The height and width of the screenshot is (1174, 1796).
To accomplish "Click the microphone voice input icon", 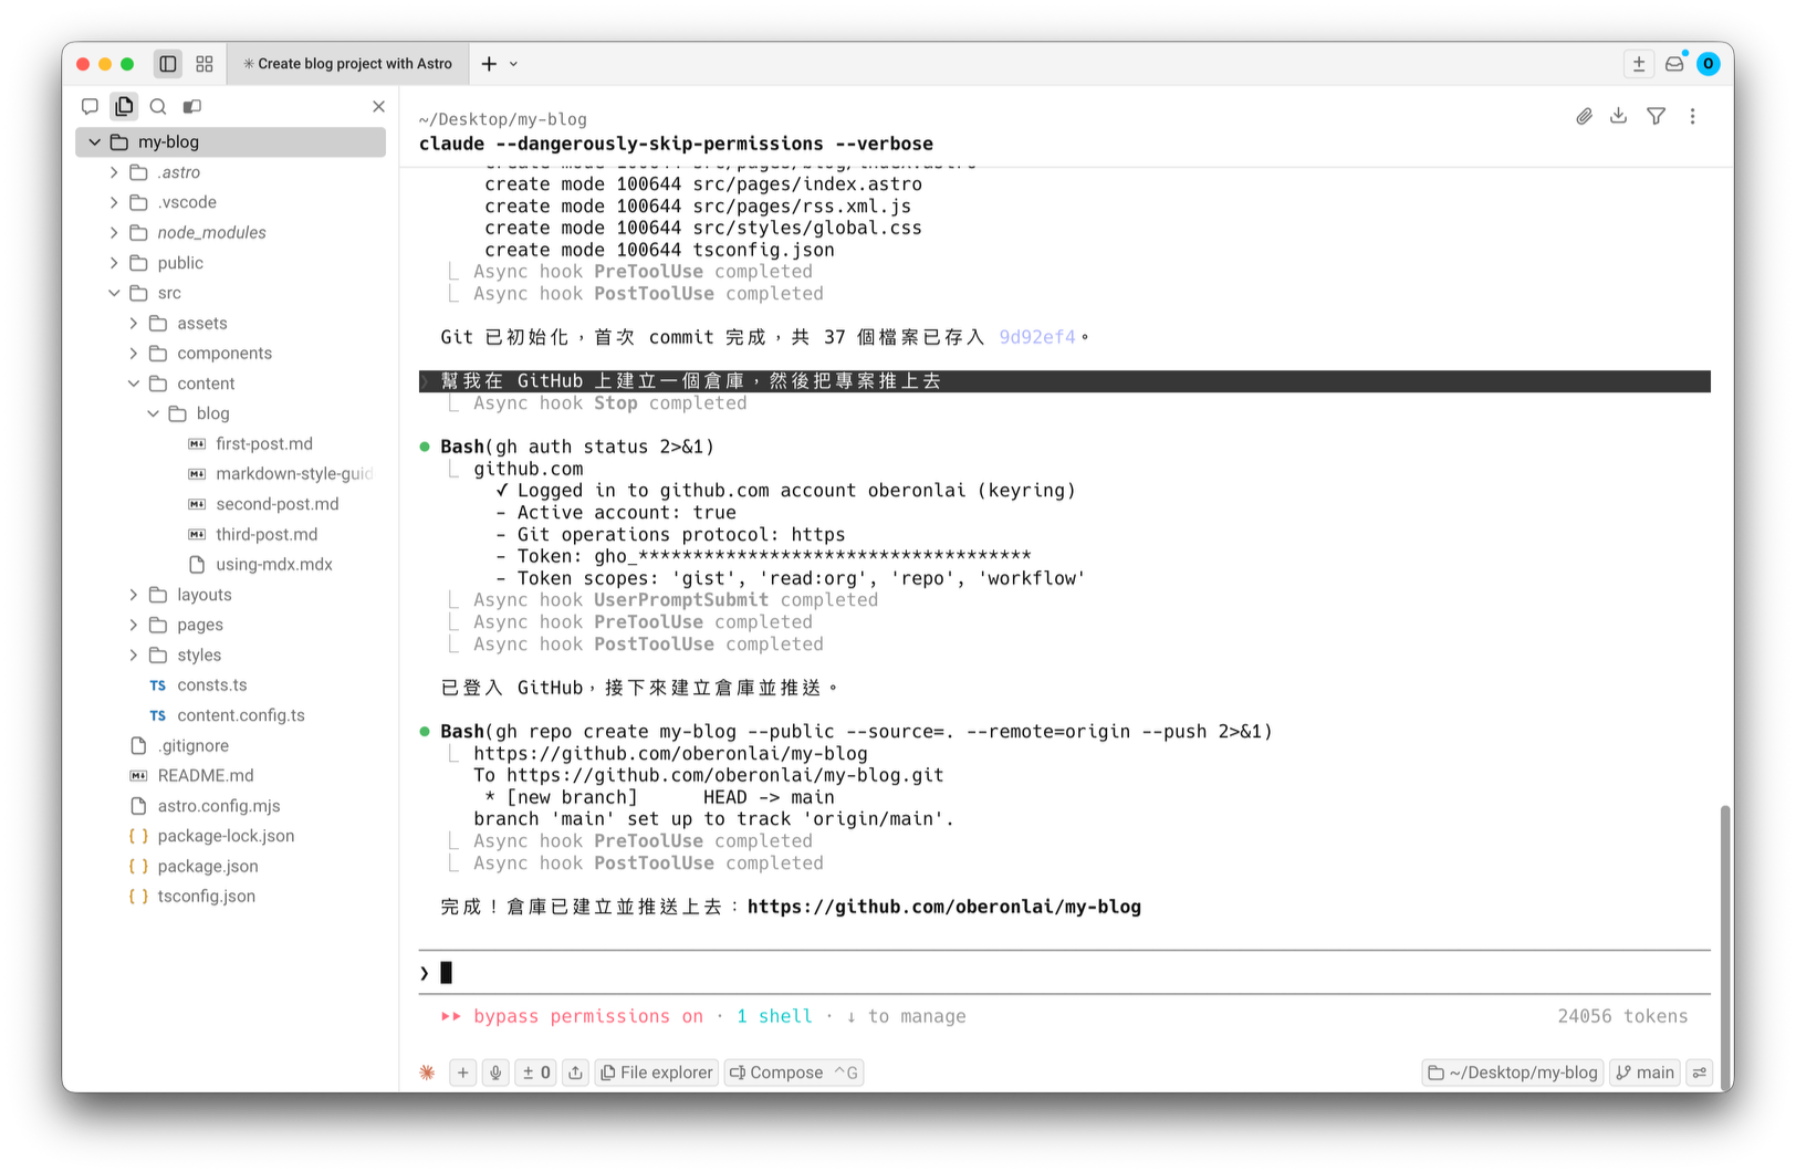I will pos(495,1072).
